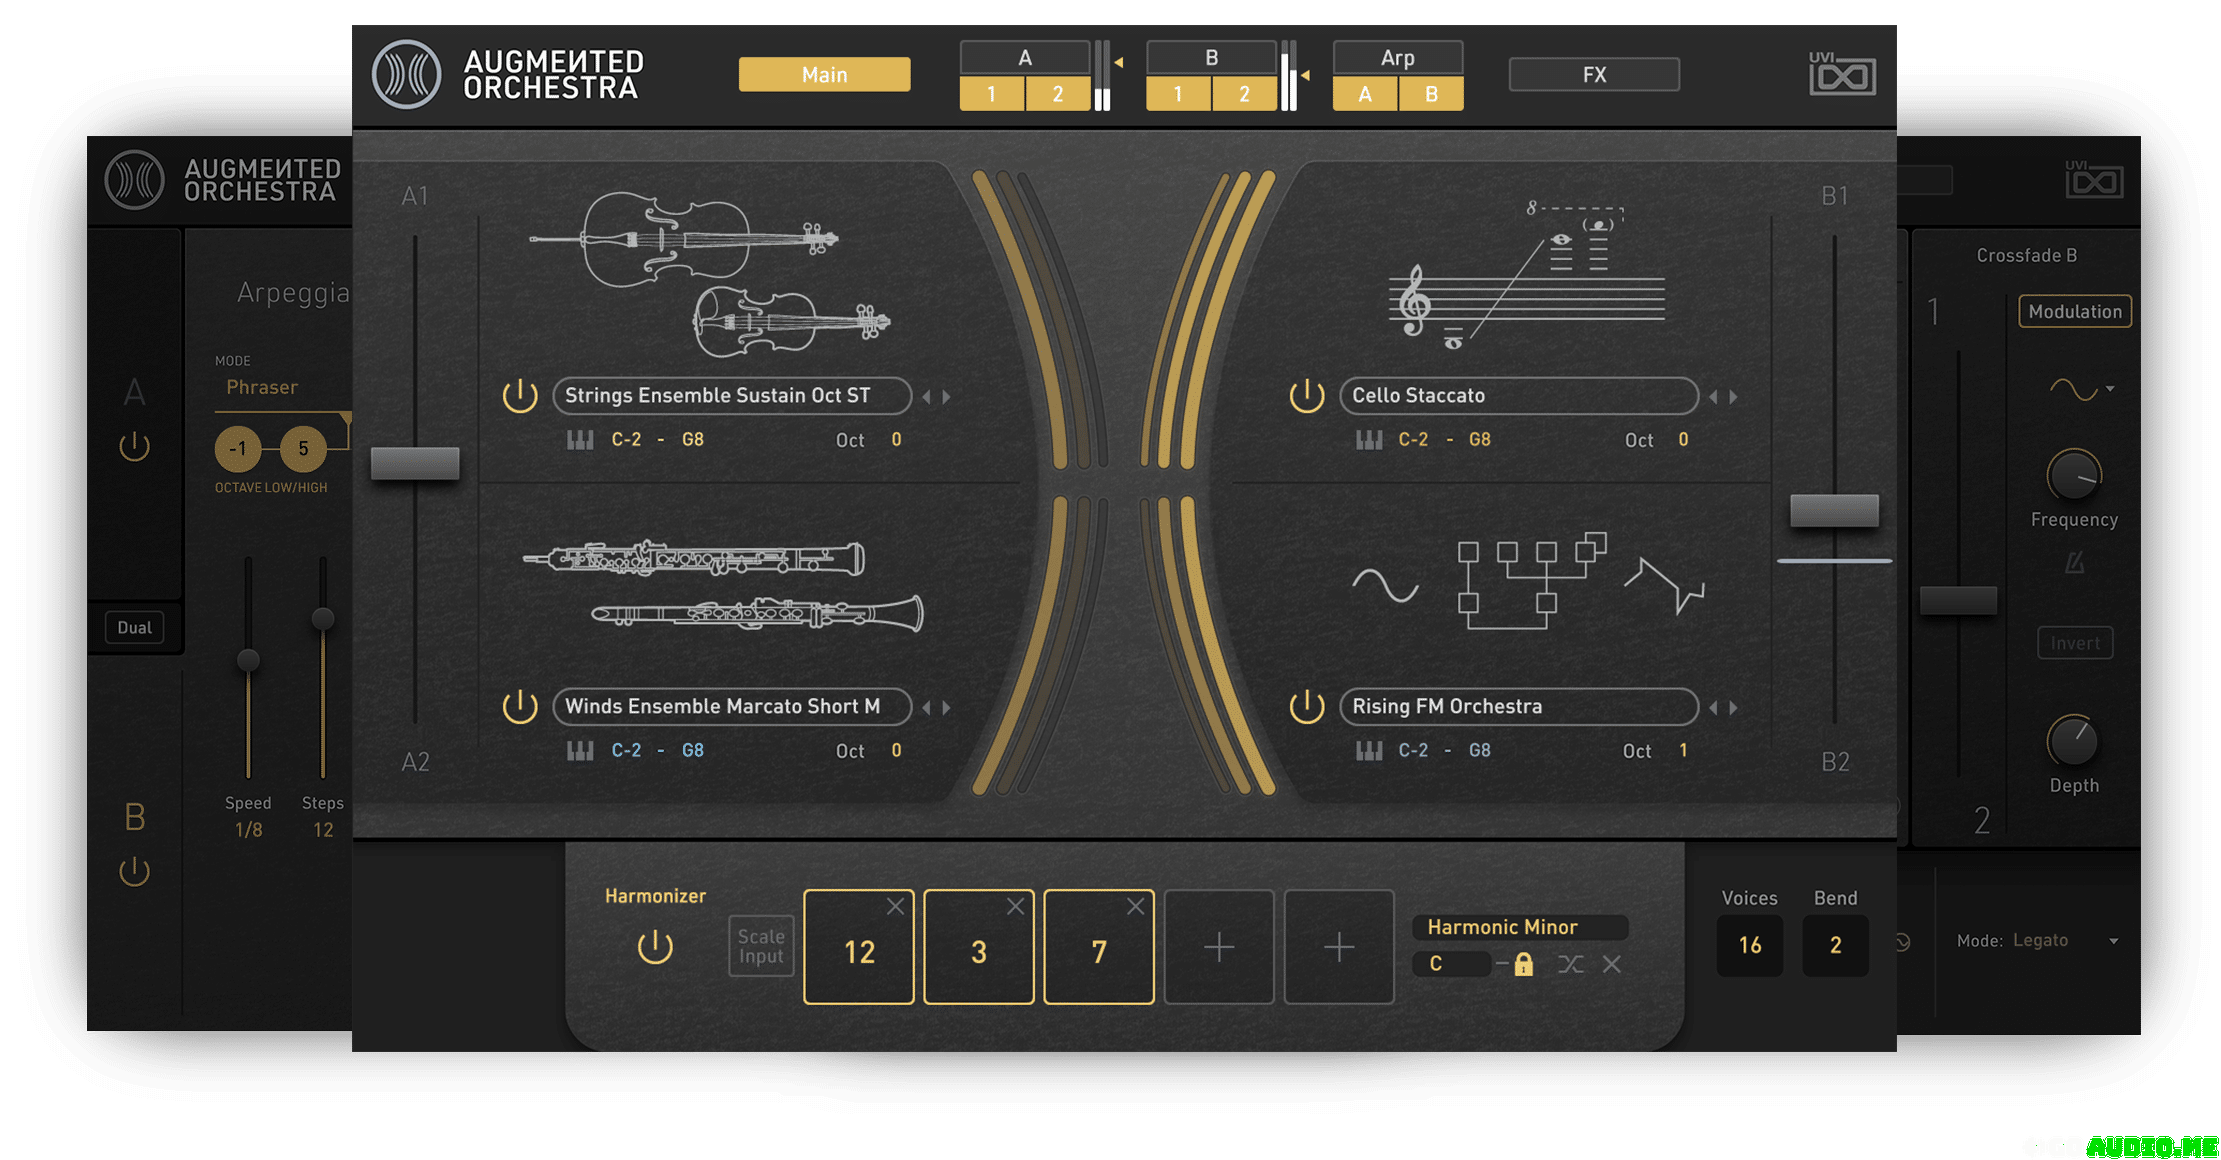This screenshot has width=2221, height=1160.
Task: Toggle Arpeggiator A power in left window
Action: tap(134, 446)
